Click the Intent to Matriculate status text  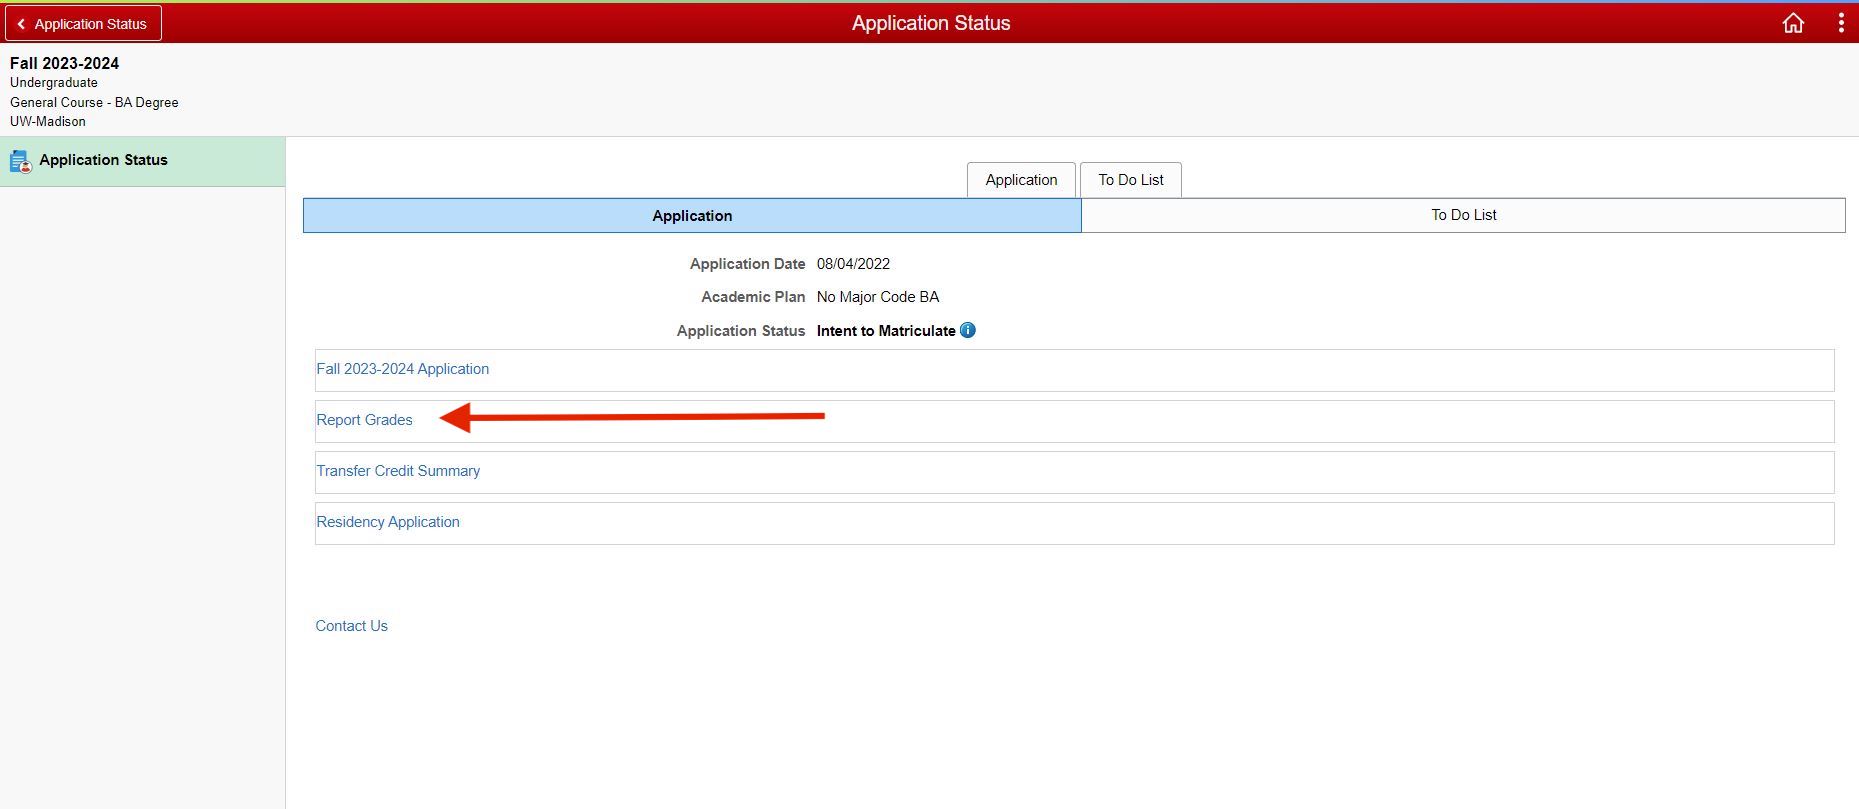(886, 331)
